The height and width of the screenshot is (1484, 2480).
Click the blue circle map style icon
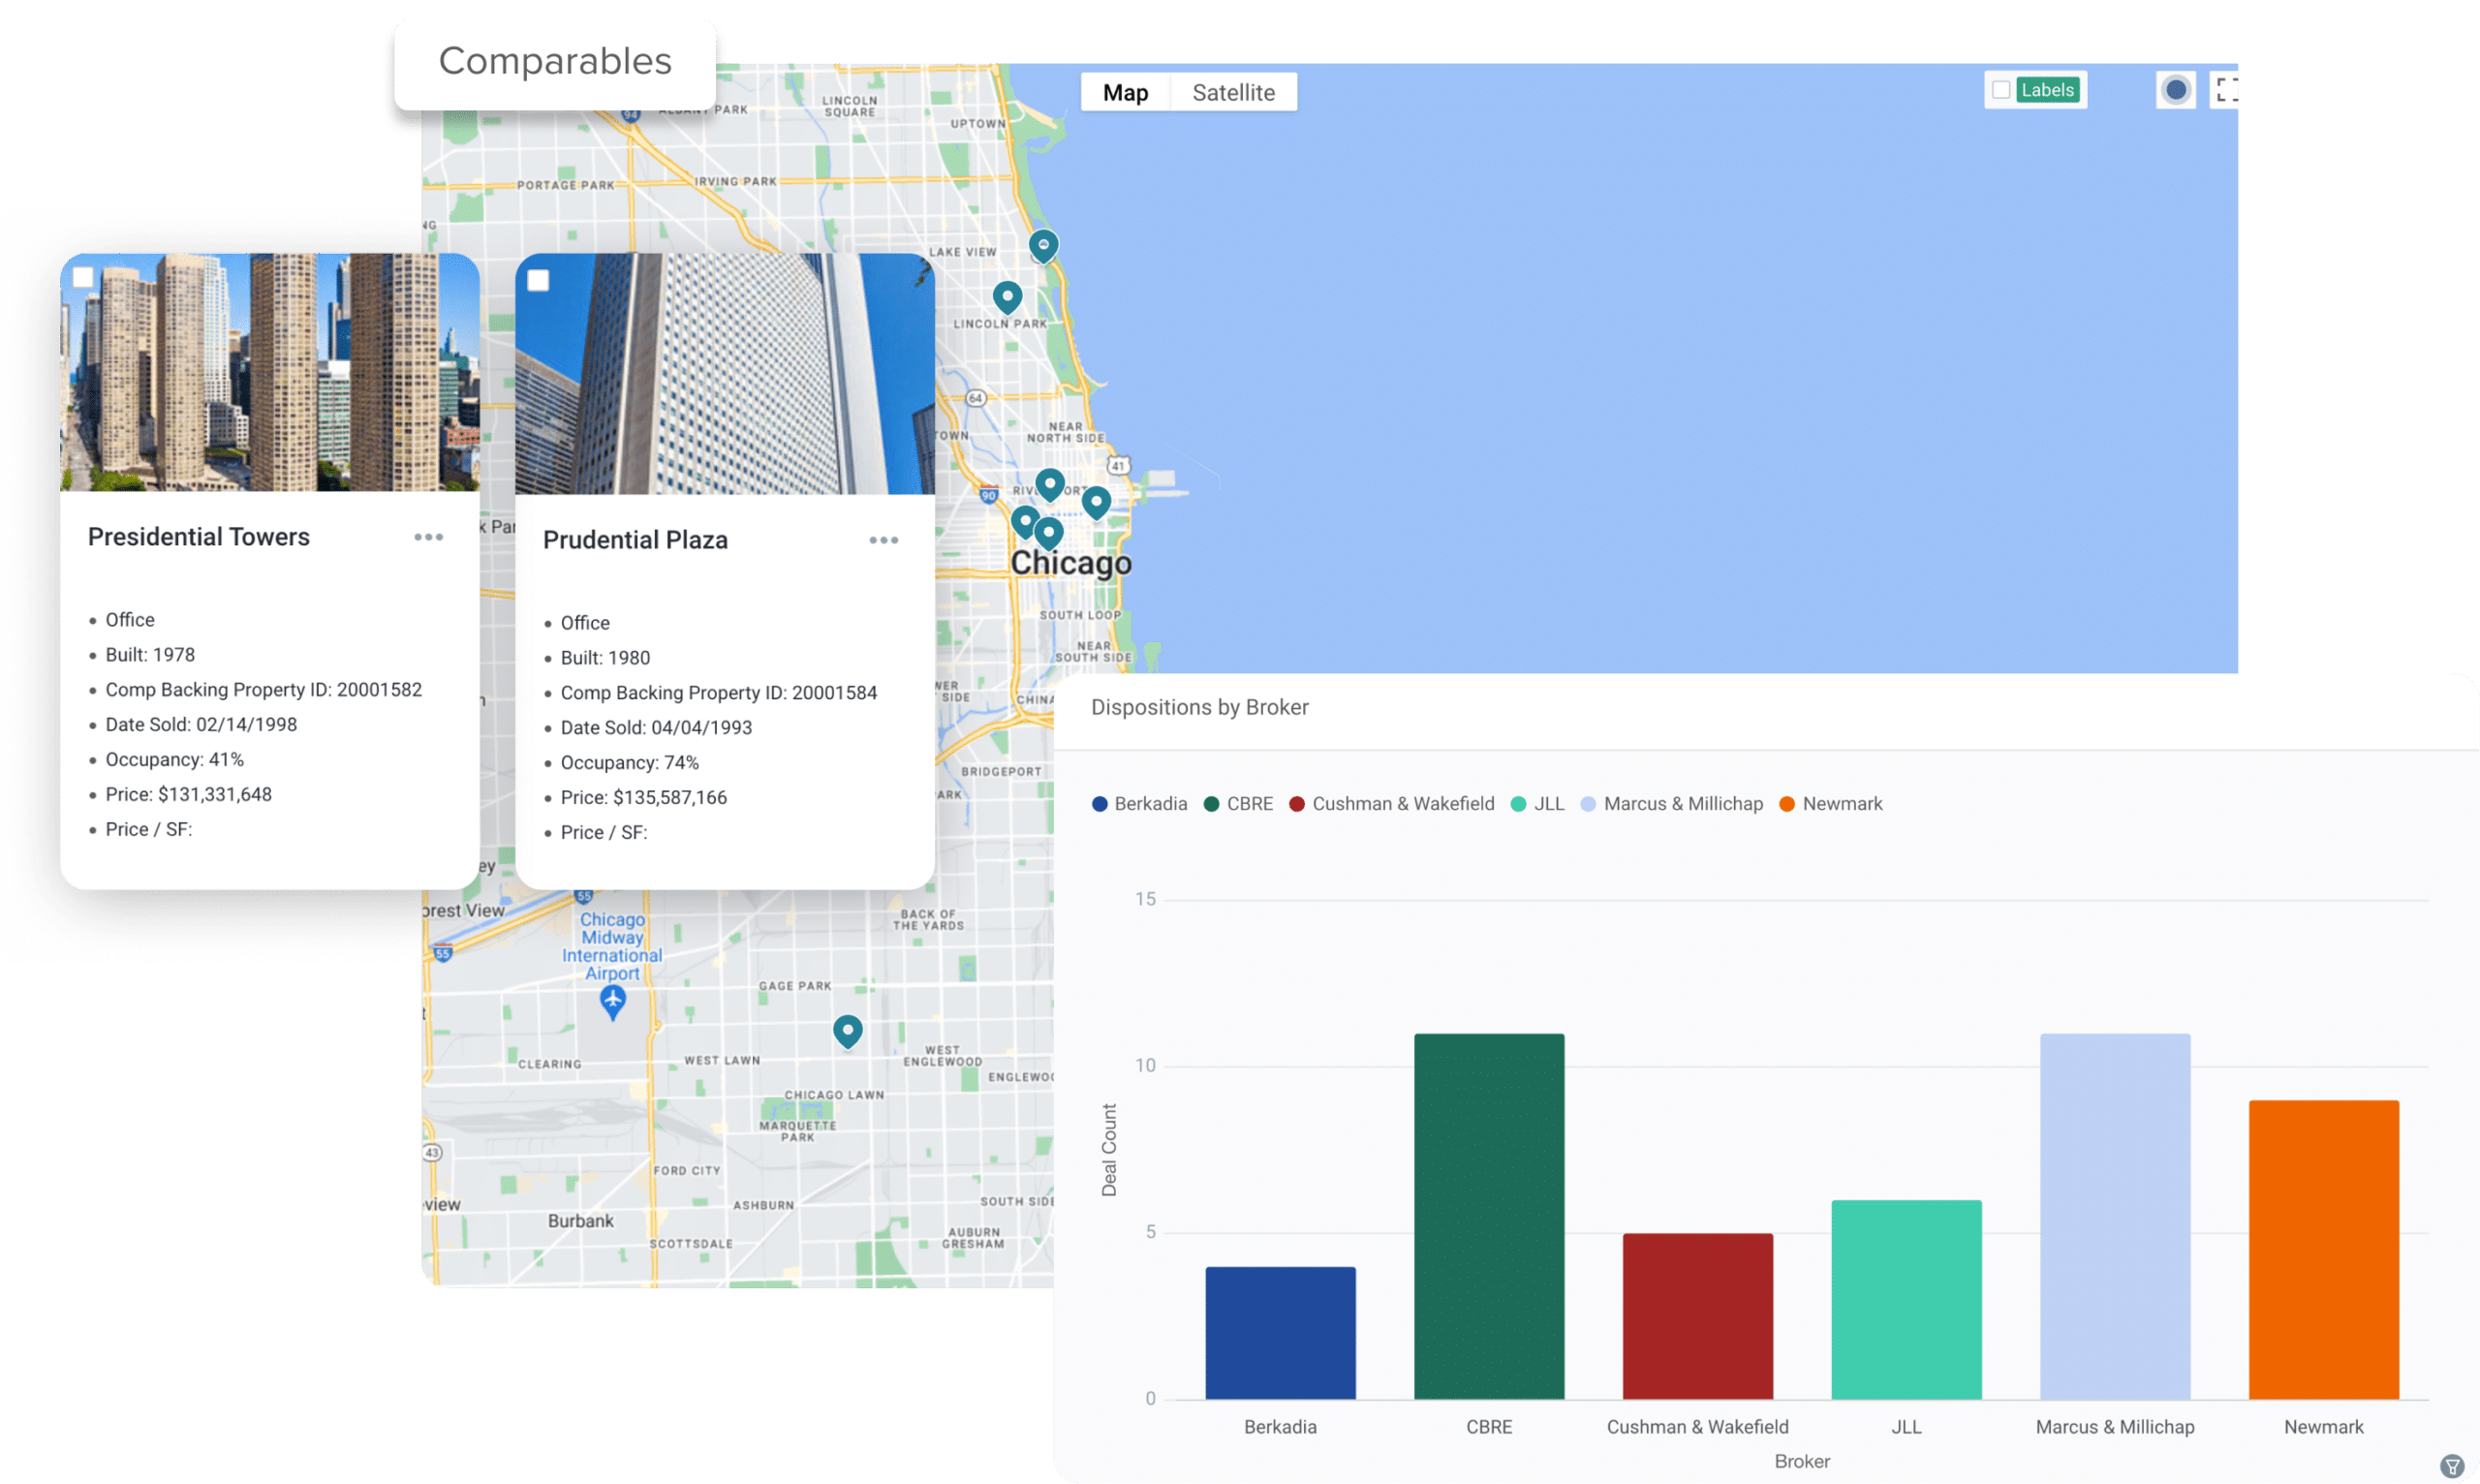point(2176,89)
